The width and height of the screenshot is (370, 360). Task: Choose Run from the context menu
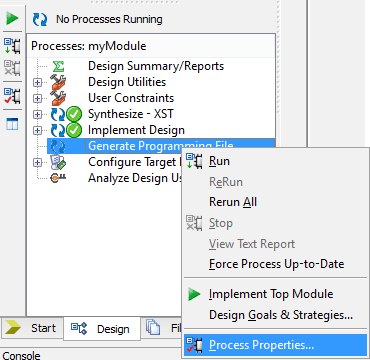(275, 161)
